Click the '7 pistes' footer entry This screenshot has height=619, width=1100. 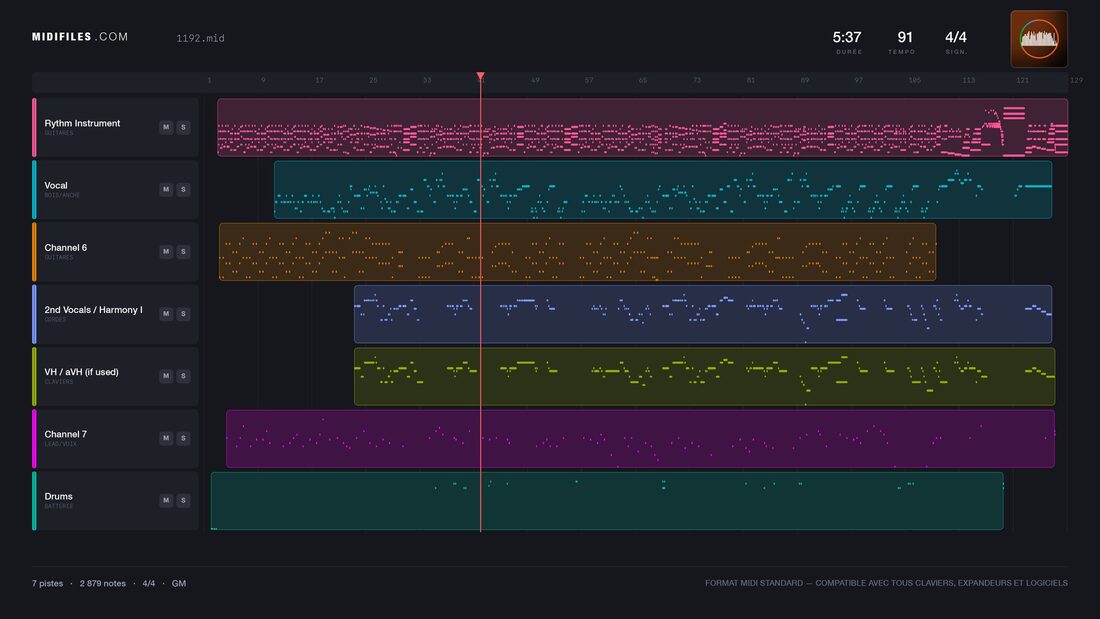coord(47,583)
